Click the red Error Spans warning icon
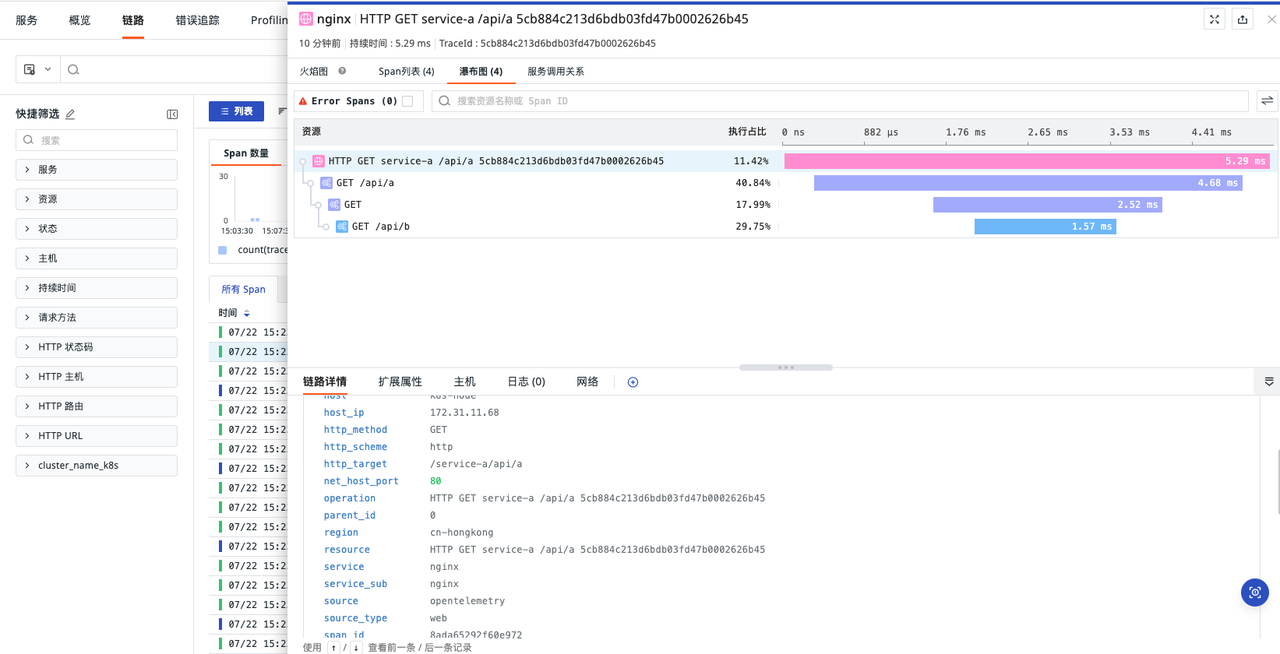The height and width of the screenshot is (654, 1280). pos(303,101)
